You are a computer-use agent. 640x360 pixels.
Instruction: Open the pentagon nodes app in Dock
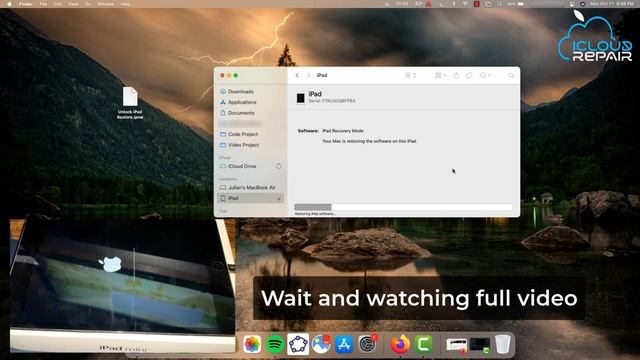(298, 344)
